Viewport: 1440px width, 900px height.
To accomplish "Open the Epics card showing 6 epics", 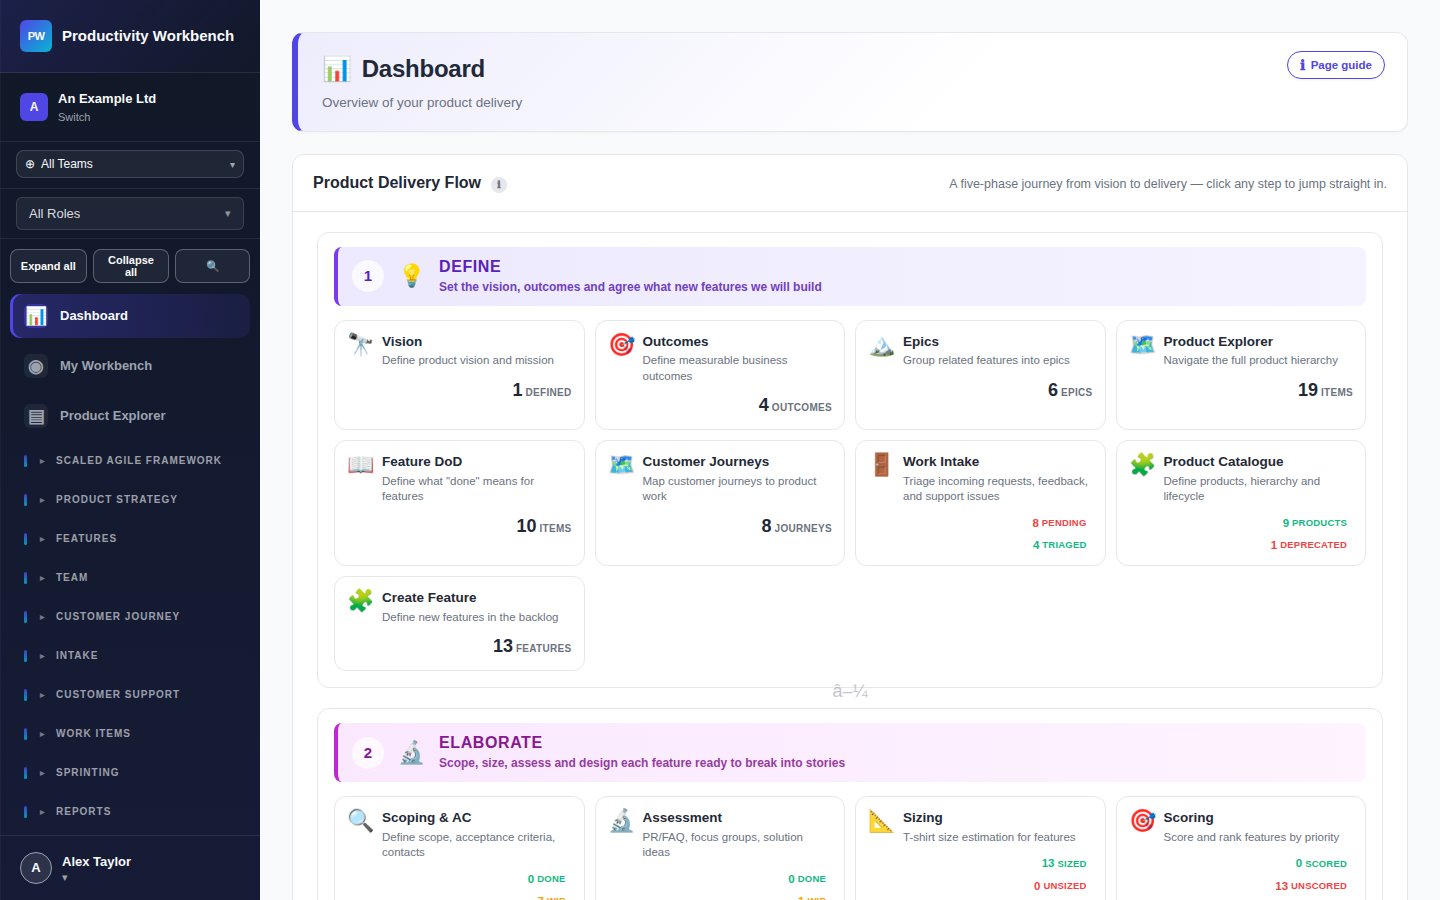I will coord(980,375).
